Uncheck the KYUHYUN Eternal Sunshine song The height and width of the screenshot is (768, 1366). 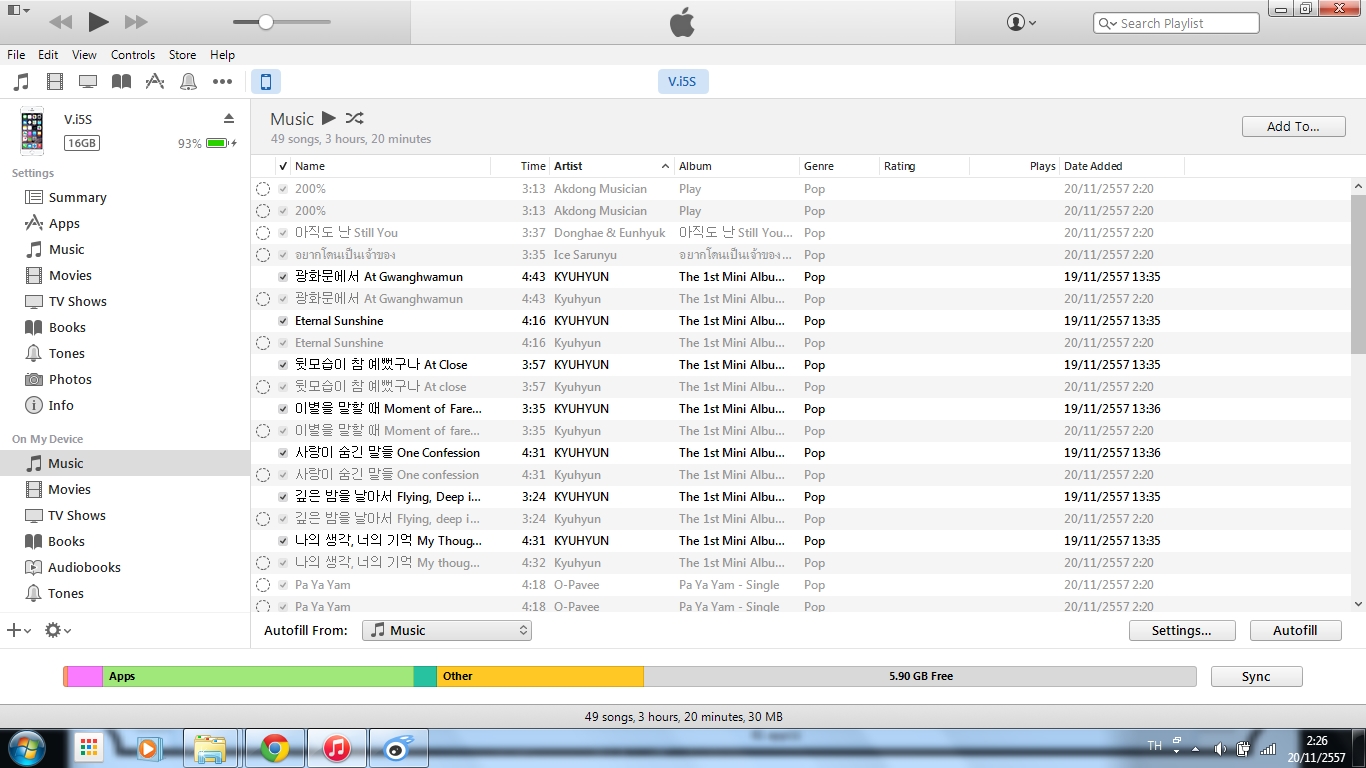(283, 321)
